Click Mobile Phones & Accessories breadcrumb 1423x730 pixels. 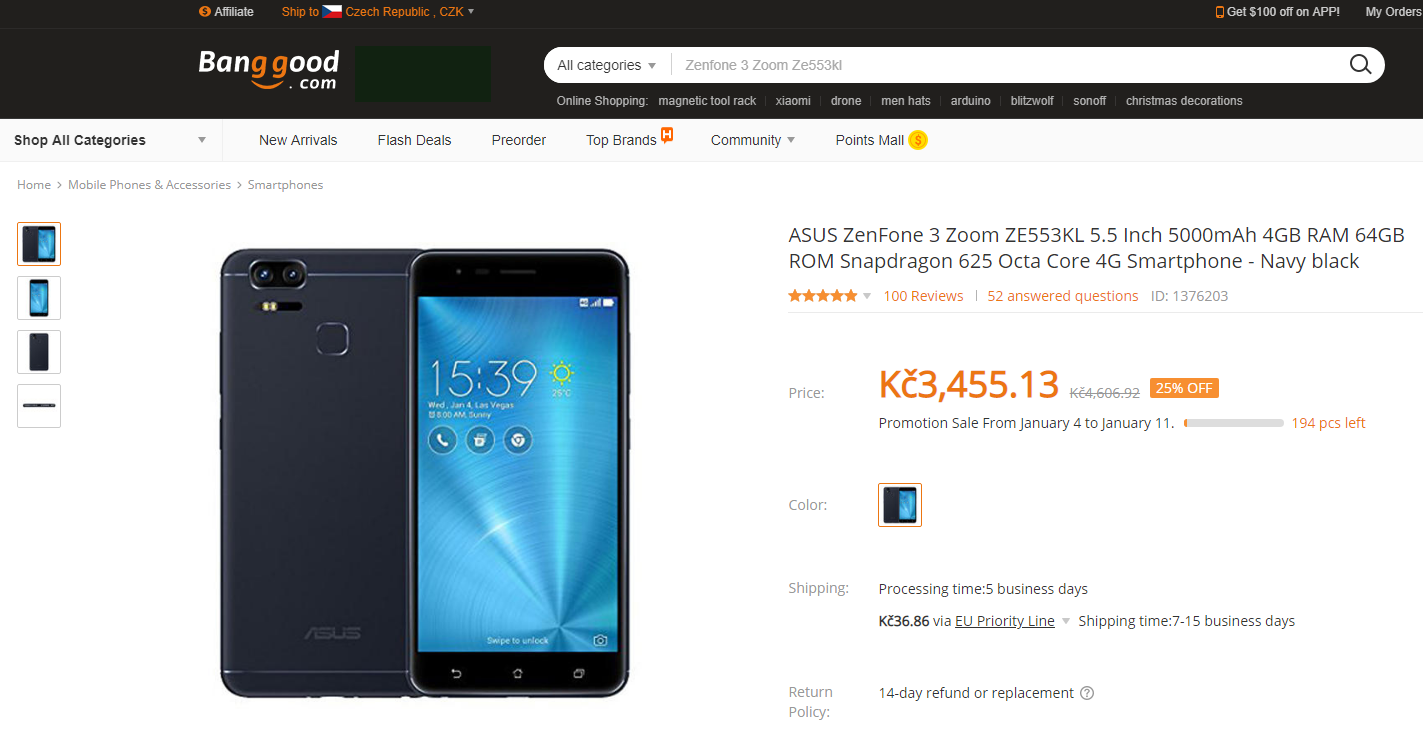point(149,185)
